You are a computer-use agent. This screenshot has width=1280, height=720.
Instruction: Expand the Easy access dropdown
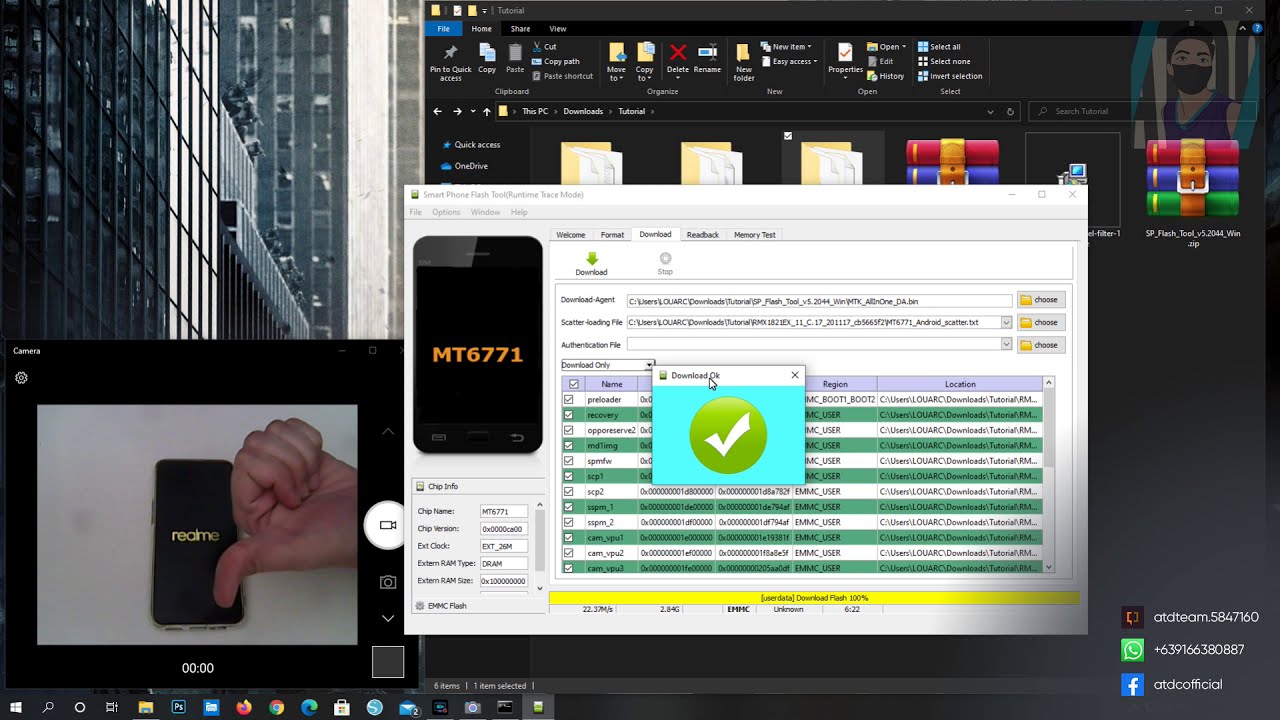coord(789,61)
